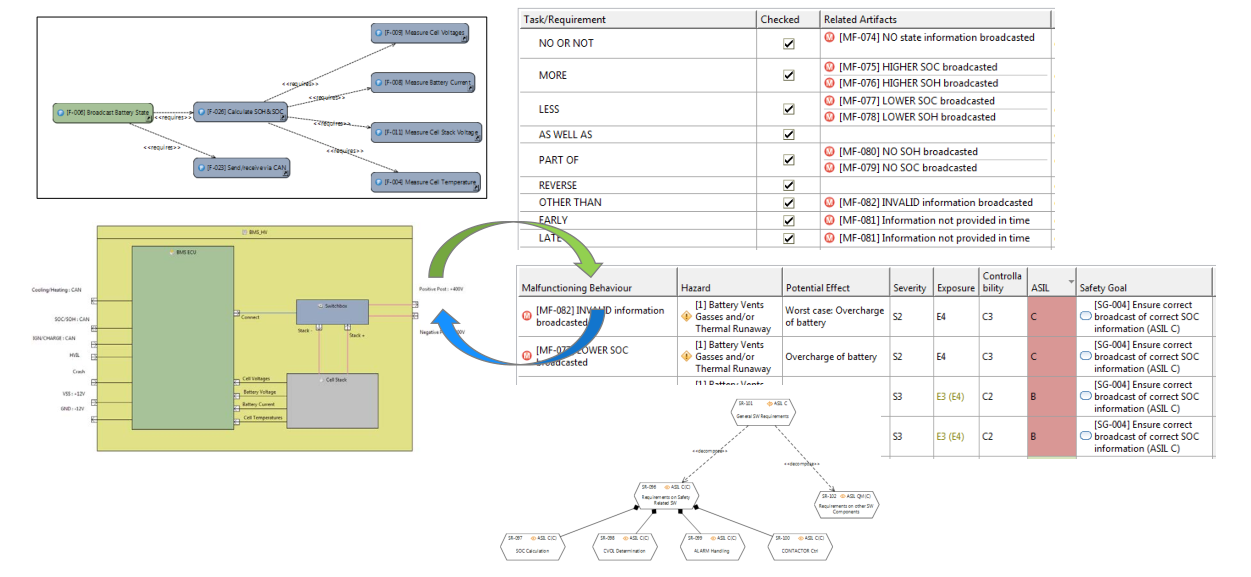The height and width of the screenshot is (577, 1251).
Task: Toggle the AS WELL AS checkbox
Action: click(x=789, y=134)
